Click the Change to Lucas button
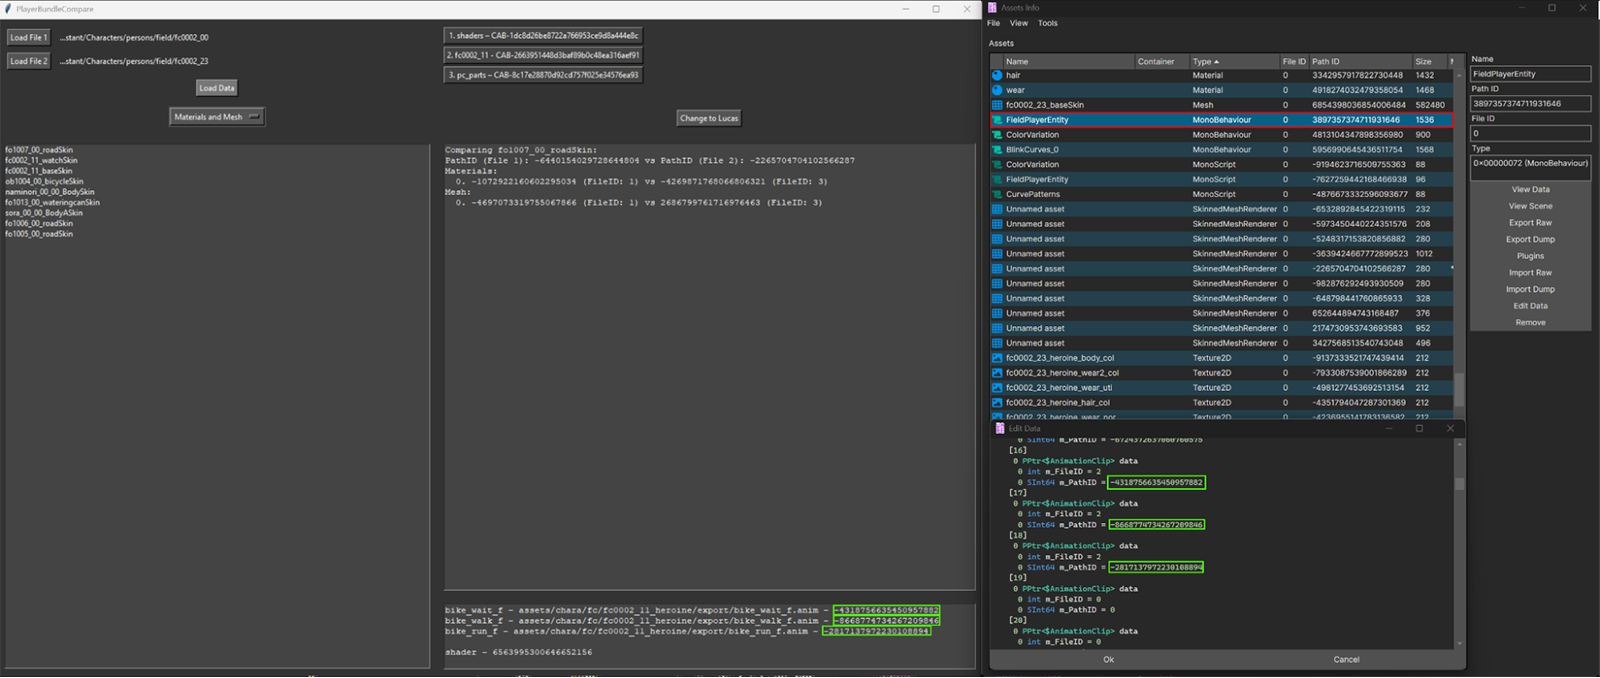Image resolution: width=1600 pixels, height=678 pixels. pyautogui.click(x=709, y=118)
